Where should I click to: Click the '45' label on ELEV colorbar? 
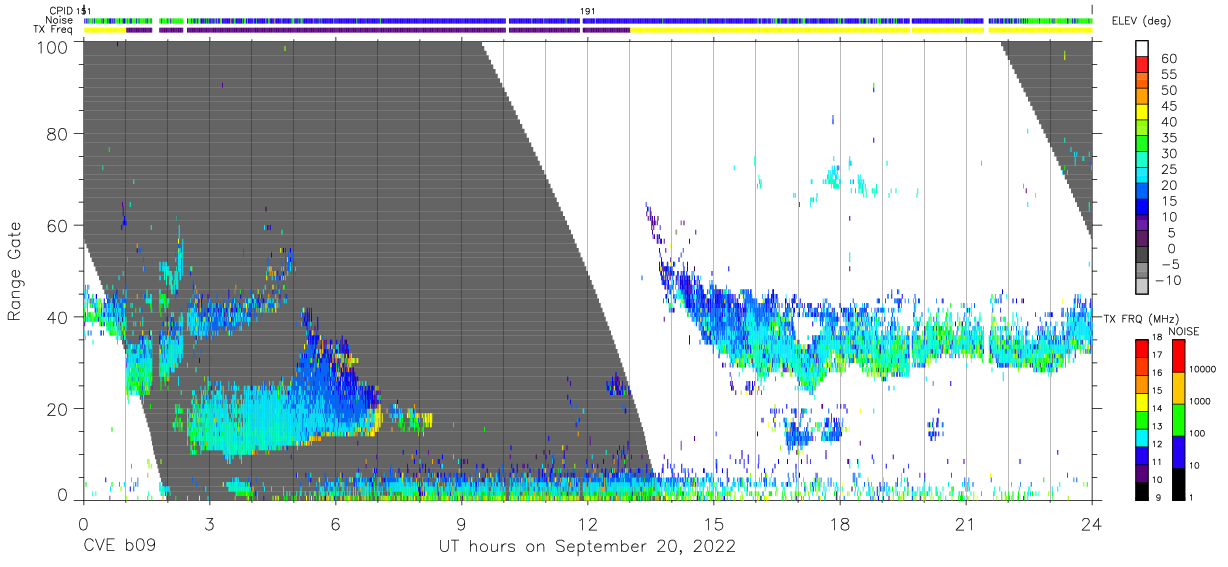pos(1169,106)
